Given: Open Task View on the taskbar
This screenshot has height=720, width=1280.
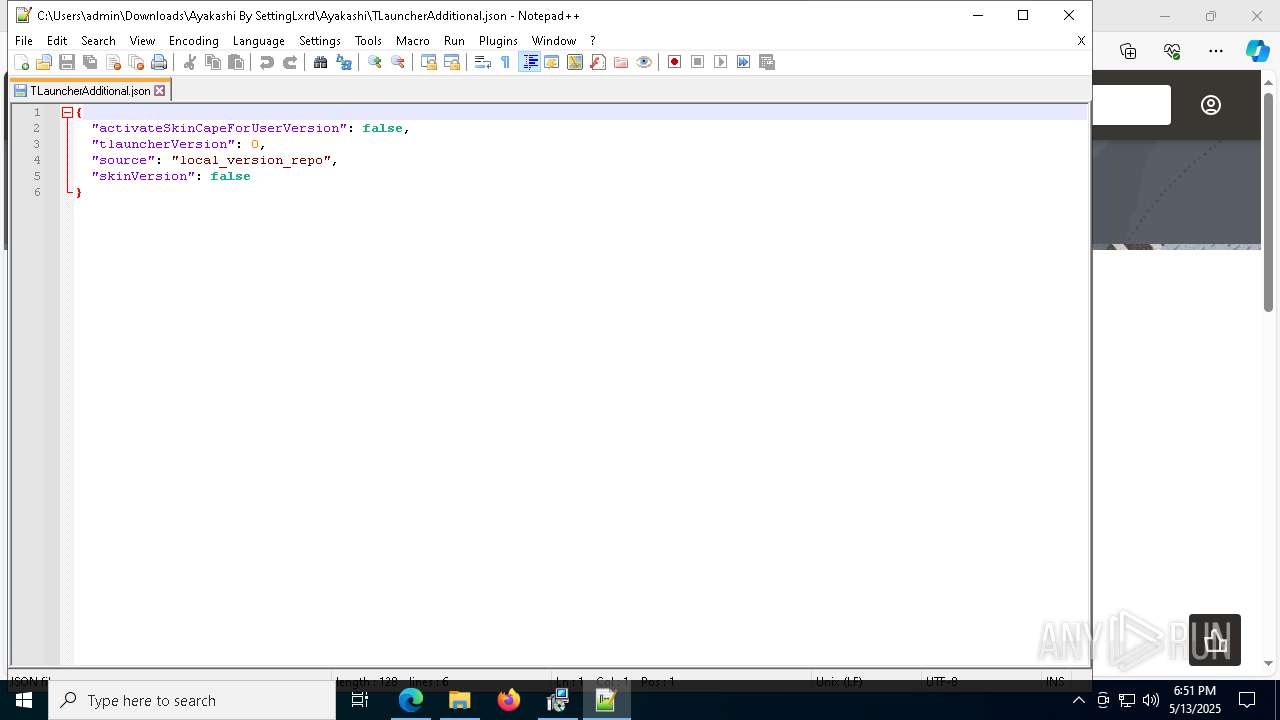Looking at the screenshot, I should [x=360, y=700].
